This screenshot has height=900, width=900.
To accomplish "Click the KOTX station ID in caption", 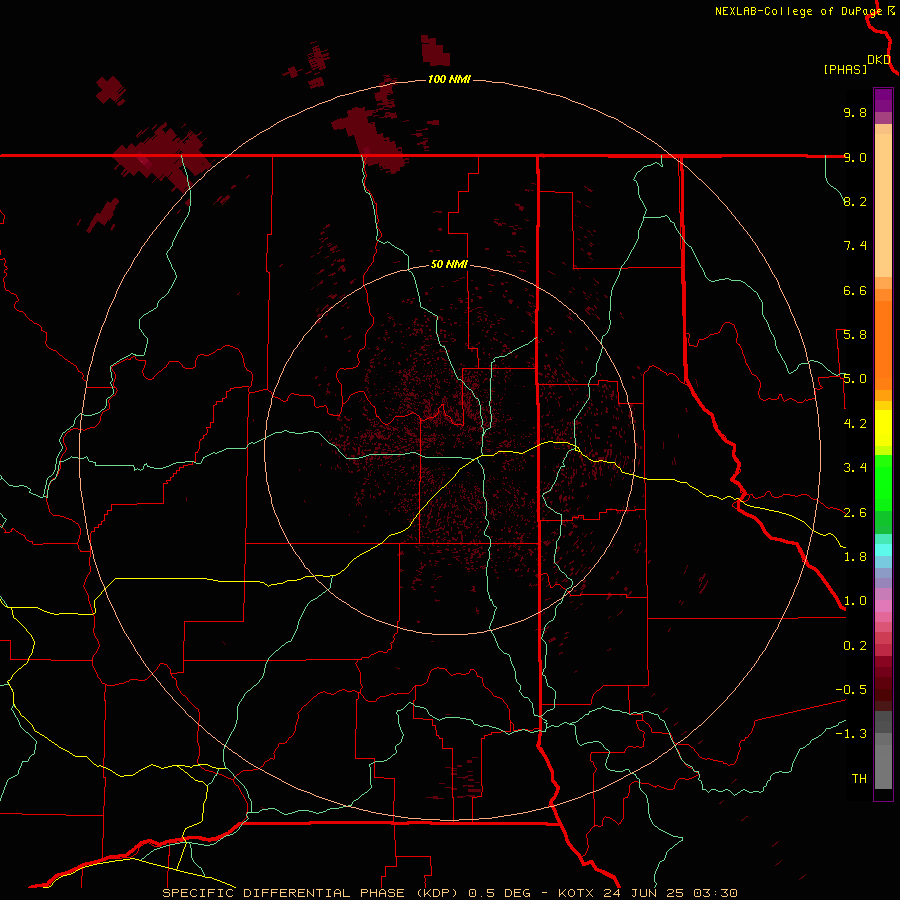I will (x=576, y=893).
